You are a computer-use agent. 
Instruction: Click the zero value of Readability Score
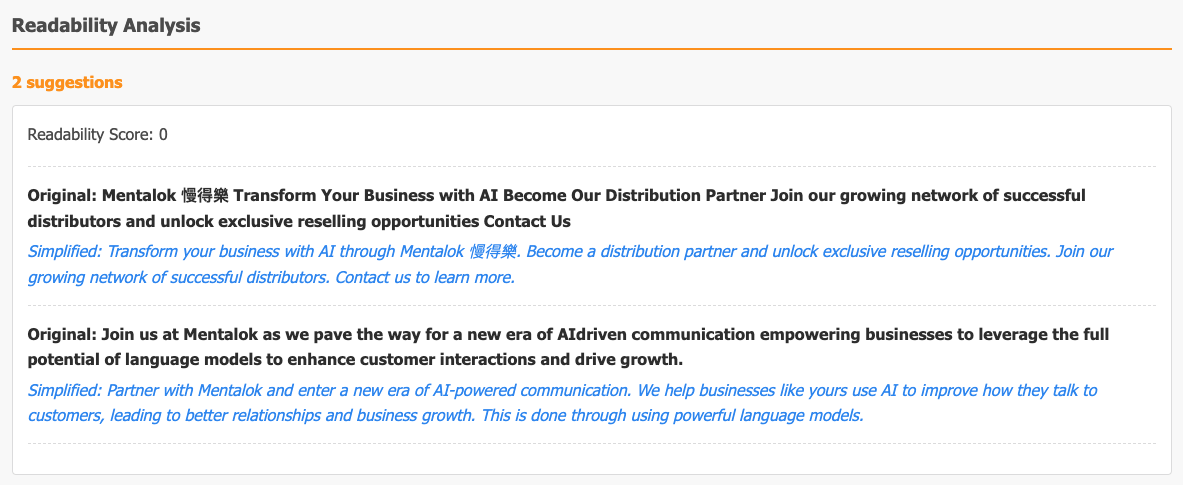(x=163, y=135)
